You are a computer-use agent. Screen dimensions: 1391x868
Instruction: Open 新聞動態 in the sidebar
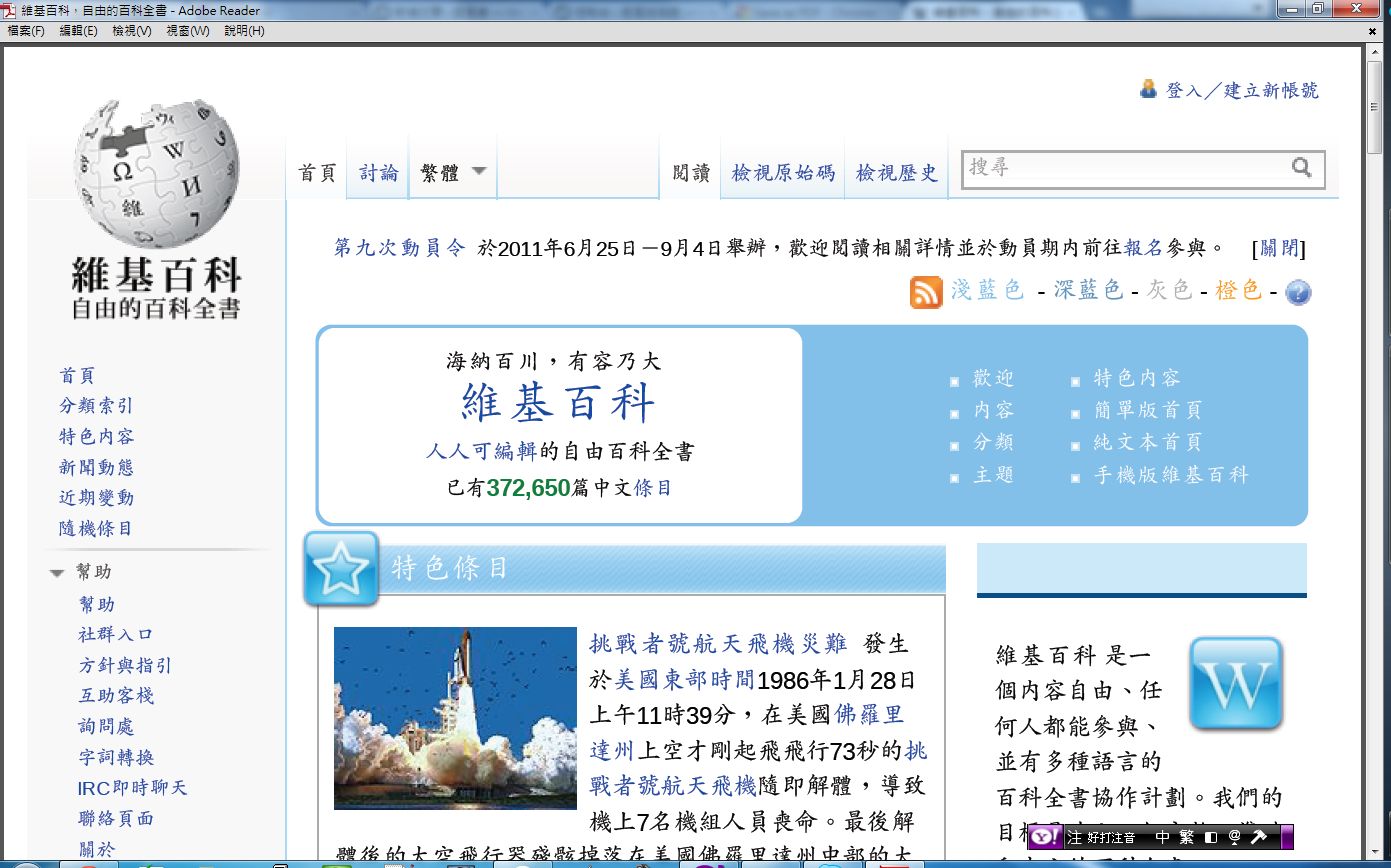(x=96, y=467)
